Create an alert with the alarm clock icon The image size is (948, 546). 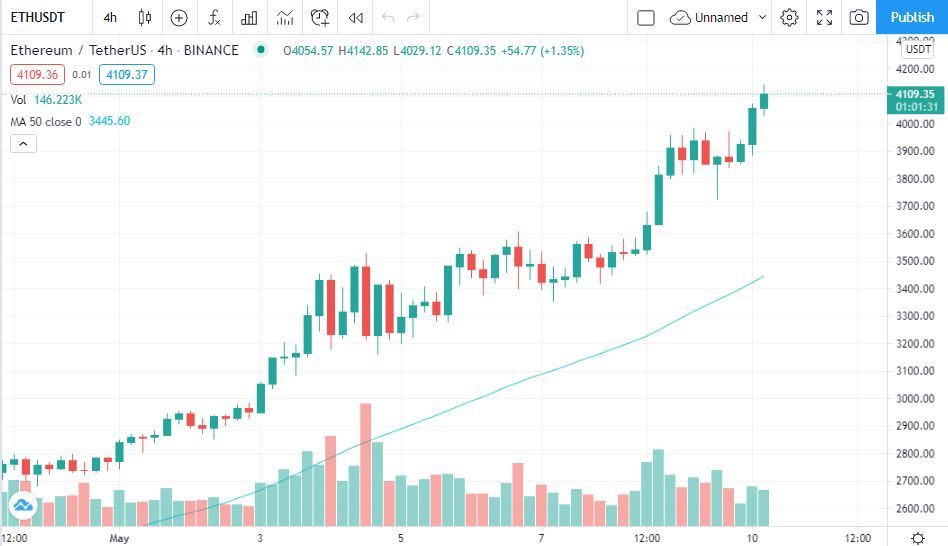tap(320, 17)
